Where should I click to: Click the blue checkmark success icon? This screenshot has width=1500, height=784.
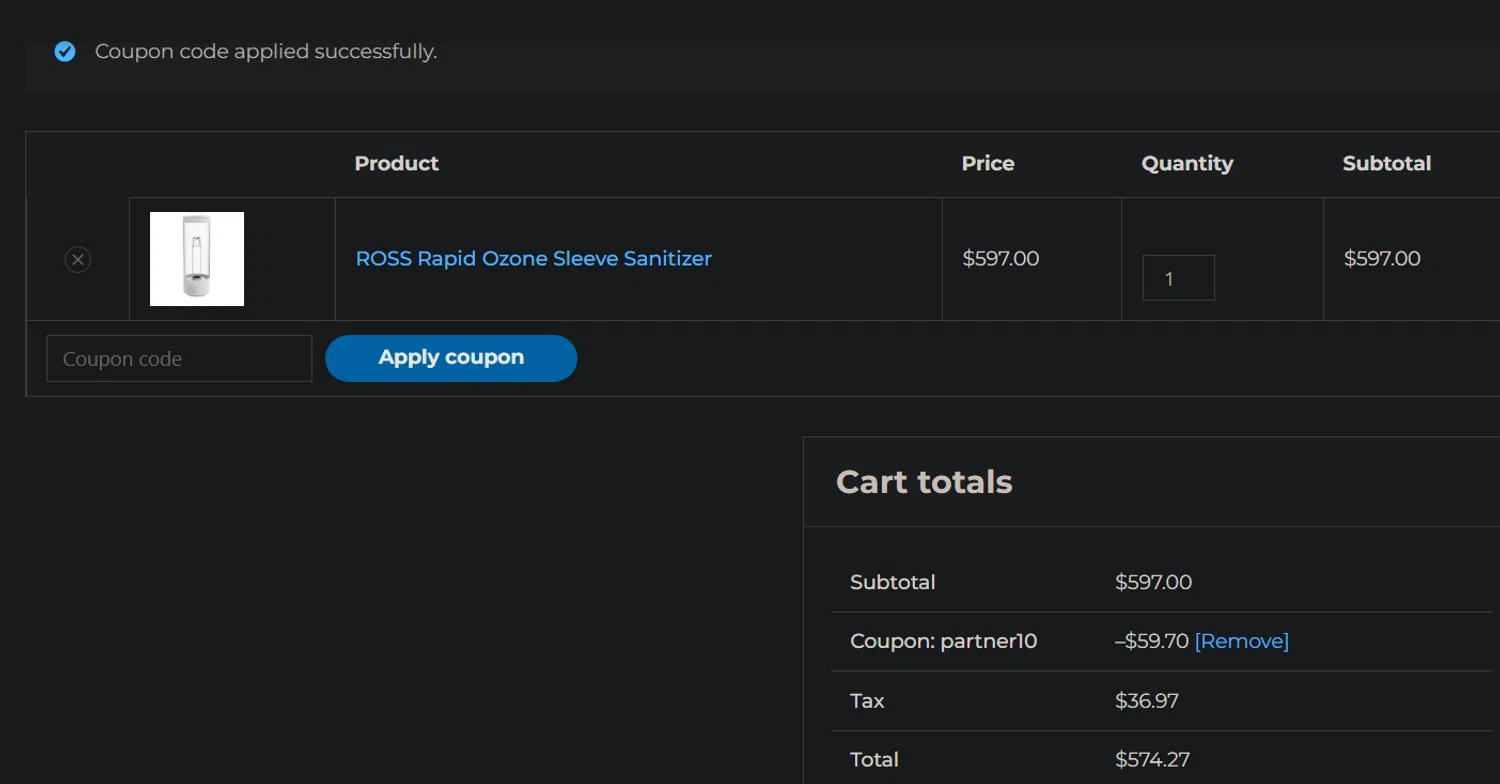click(65, 51)
